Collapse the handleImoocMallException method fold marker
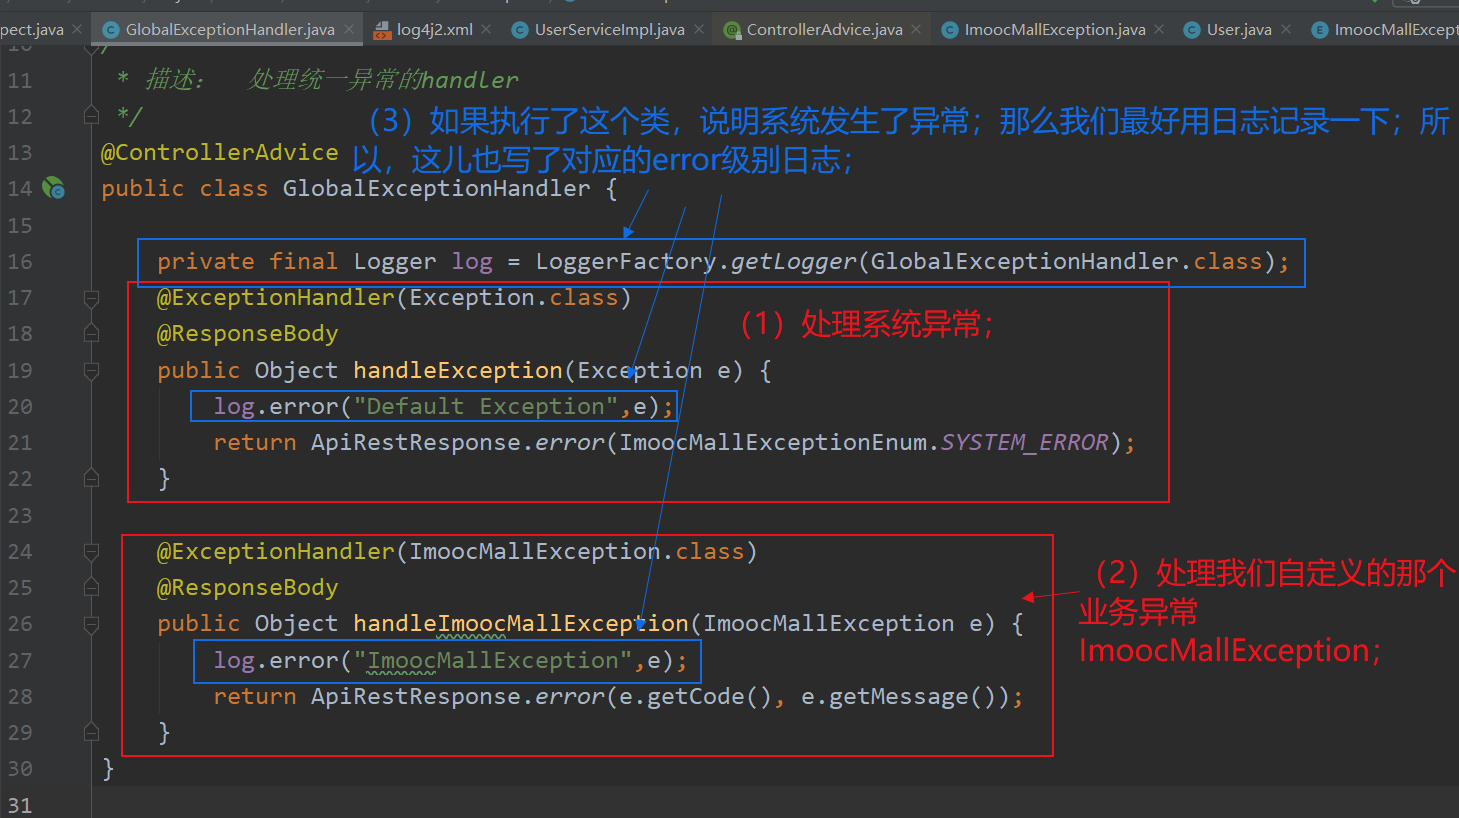This screenshot has height=818, width=1459. (91, 623)
